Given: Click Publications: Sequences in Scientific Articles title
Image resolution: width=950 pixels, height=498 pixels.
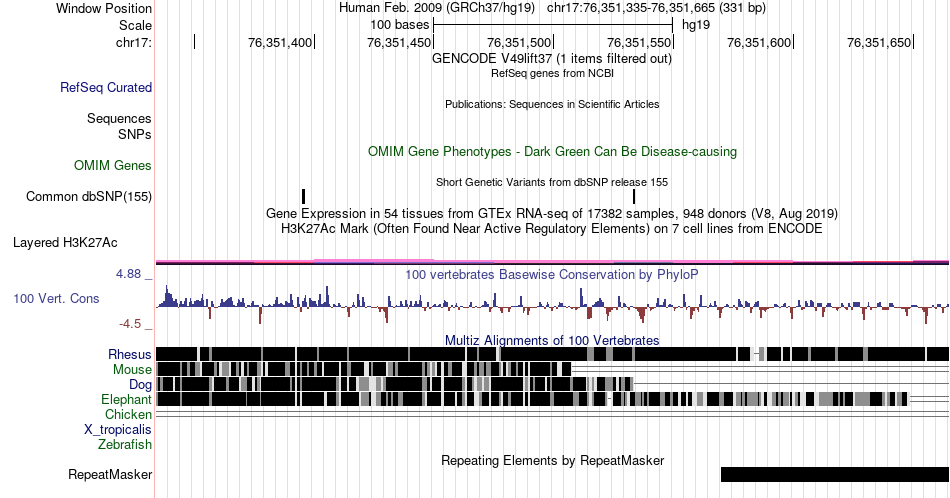Looking at the screenshot, I should coord(552,104).
